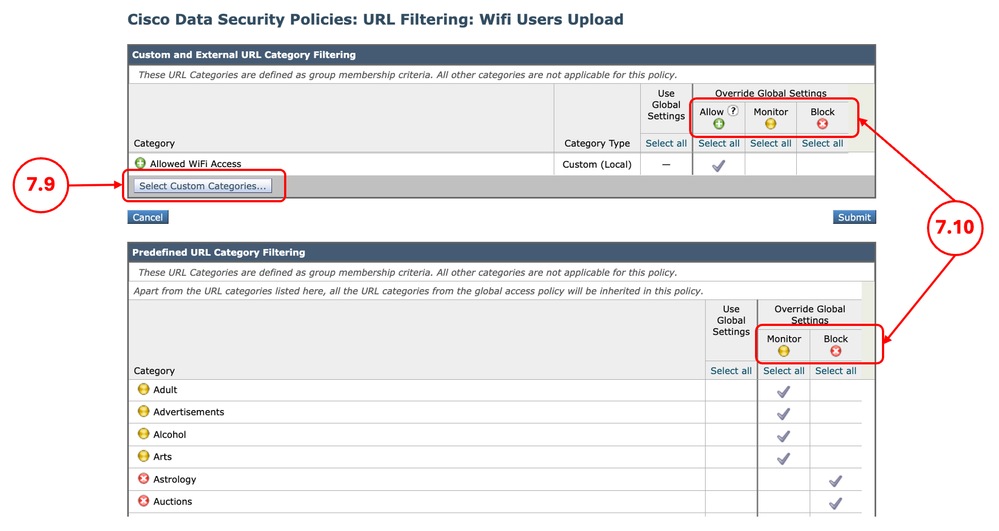Select all under Block, Predefined table

click(x=836, y=371)
